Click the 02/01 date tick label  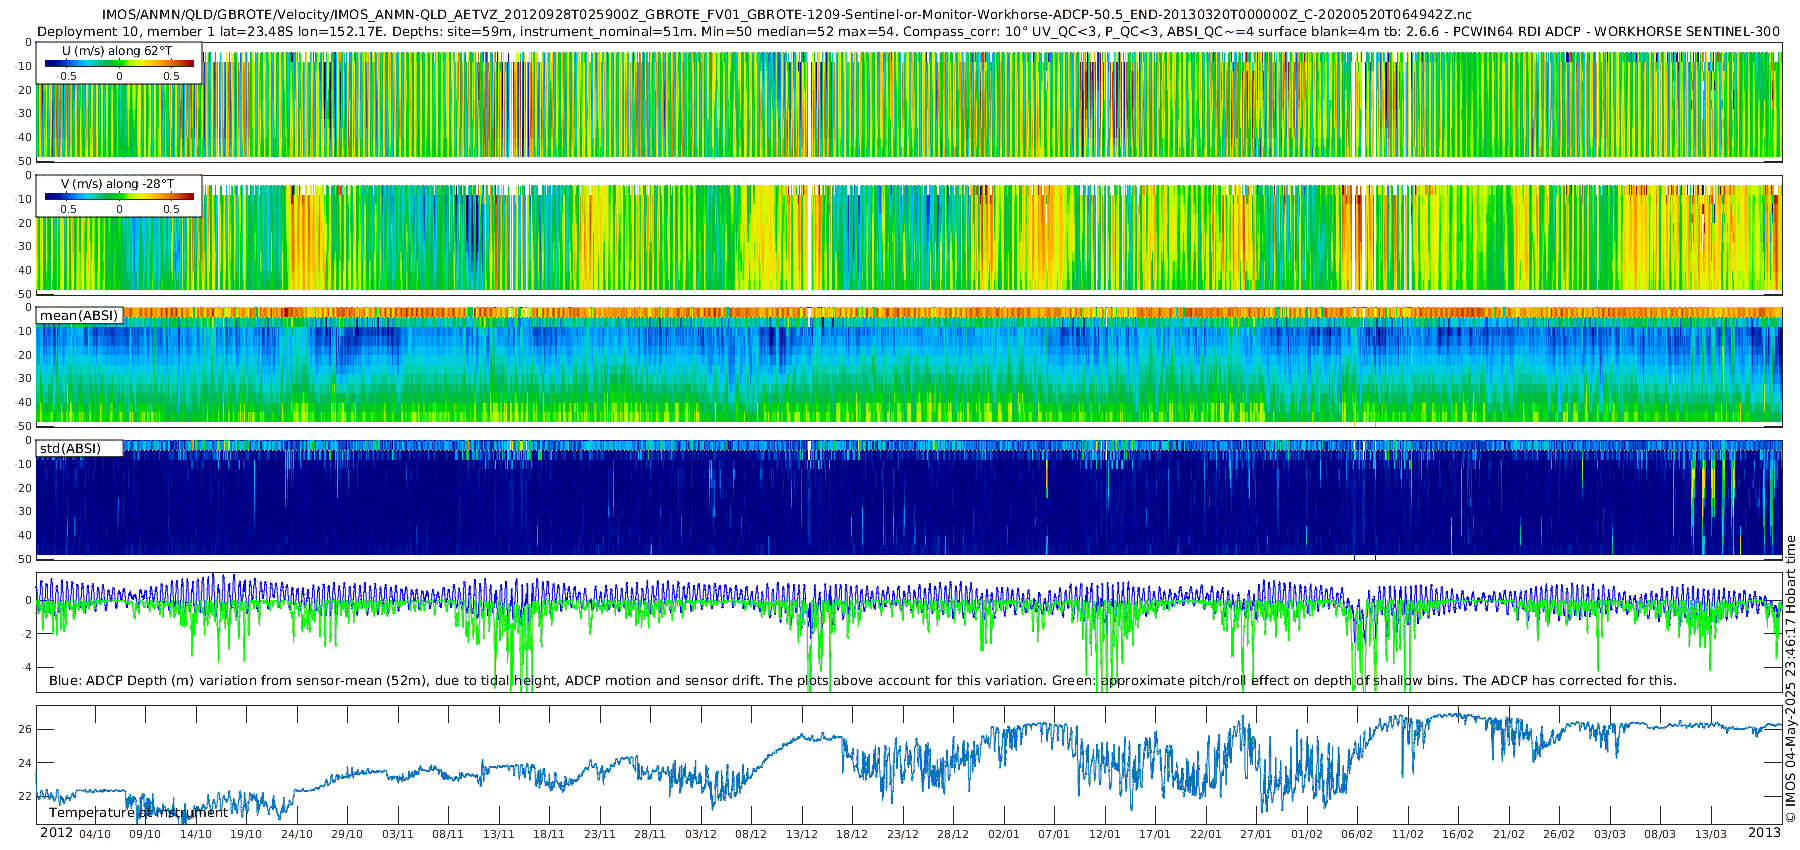click(x=1004, y=834)
